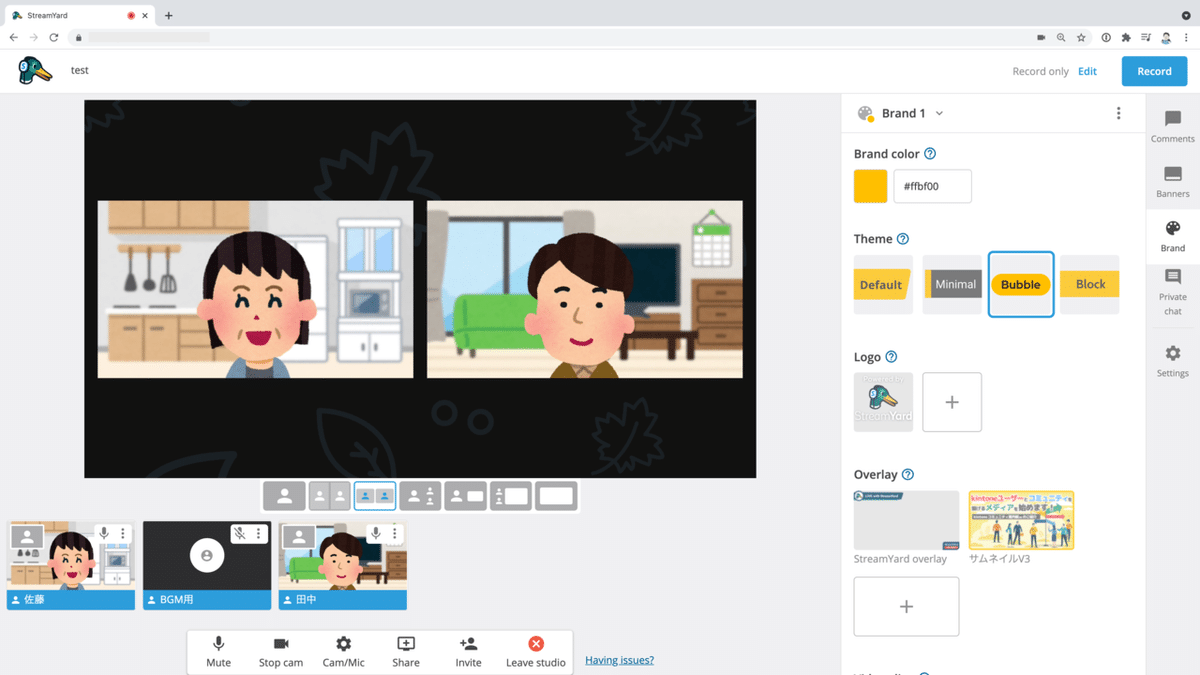Screen dimensions: 1200x675
Task: Bookmark this page with the star icon
Action: [x=1081, y=38]
